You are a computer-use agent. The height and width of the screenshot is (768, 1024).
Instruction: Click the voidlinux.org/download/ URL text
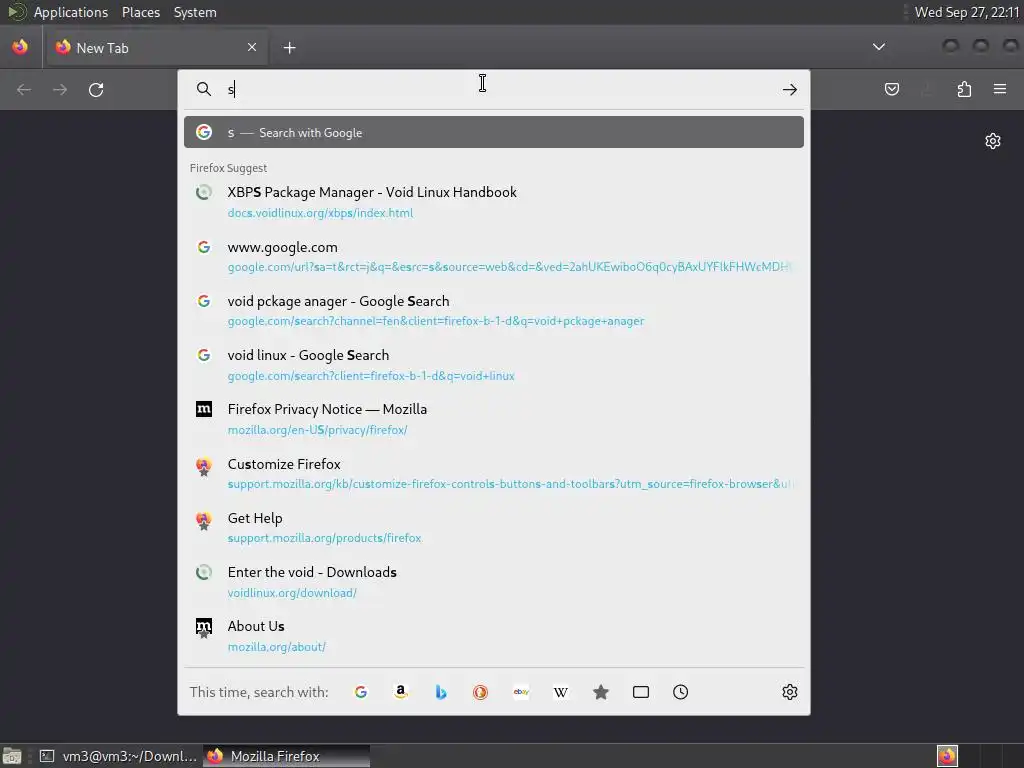coord(292,593)
